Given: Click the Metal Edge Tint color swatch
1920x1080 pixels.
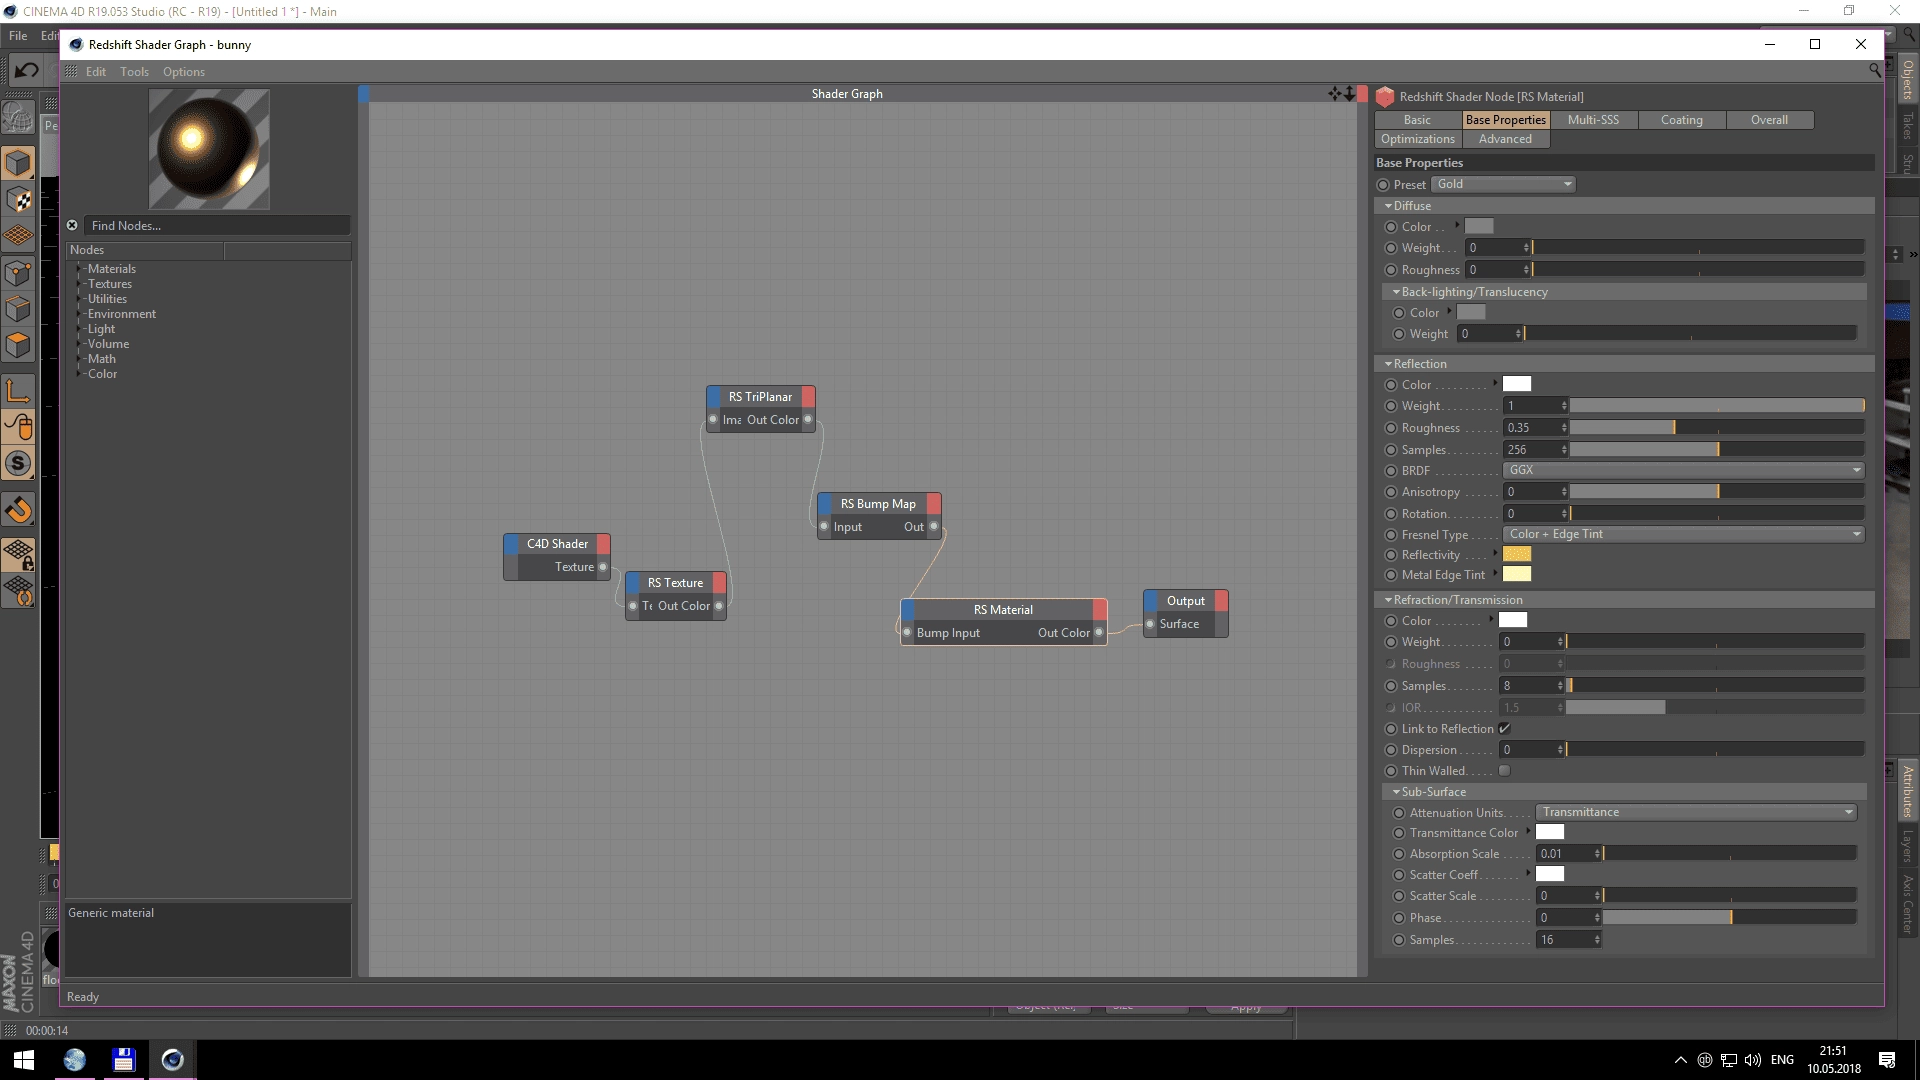Looking at the screenshot, I should 1517,574.
